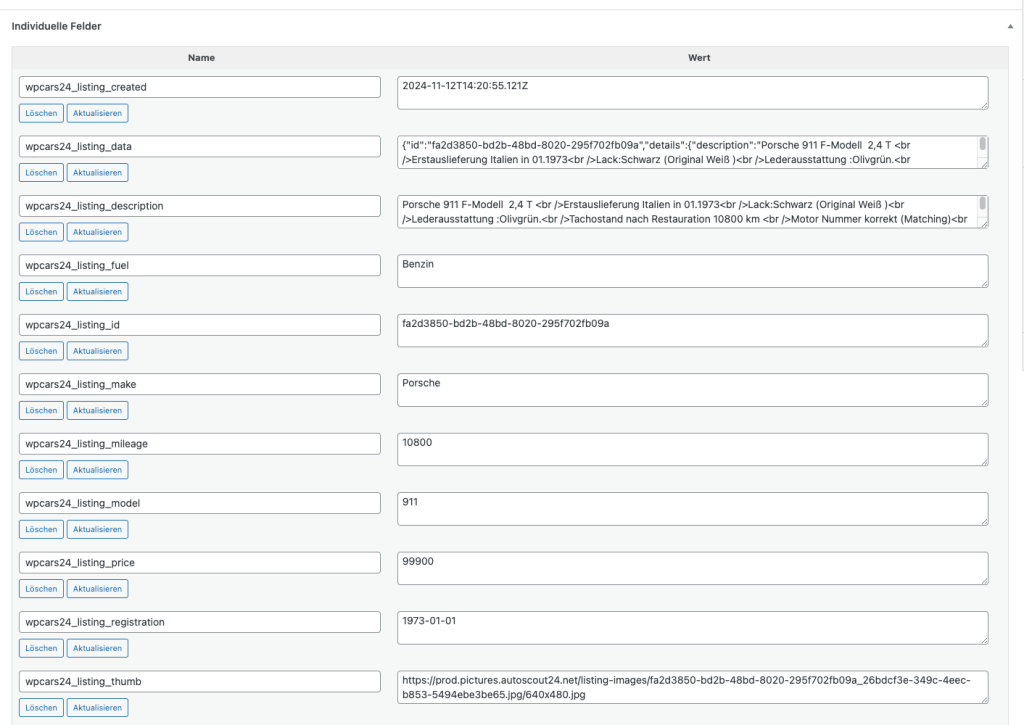
Task: Delete the wpcars24_listing_mileage field
Action: (41, 470)
